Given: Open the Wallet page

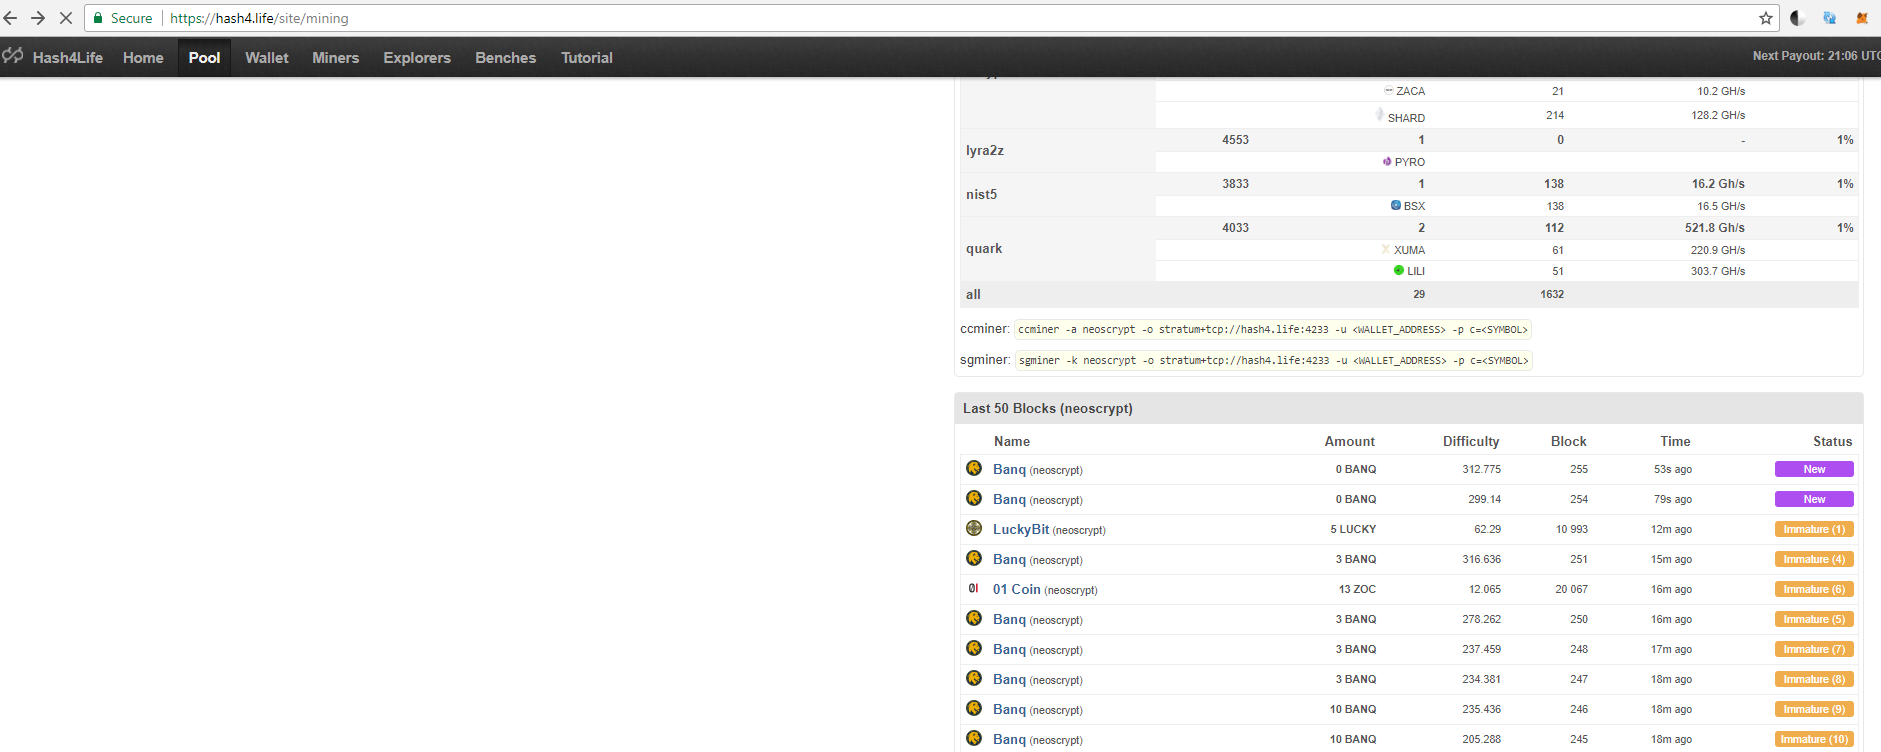Looking at the screenshot, I should pos(267,58).
